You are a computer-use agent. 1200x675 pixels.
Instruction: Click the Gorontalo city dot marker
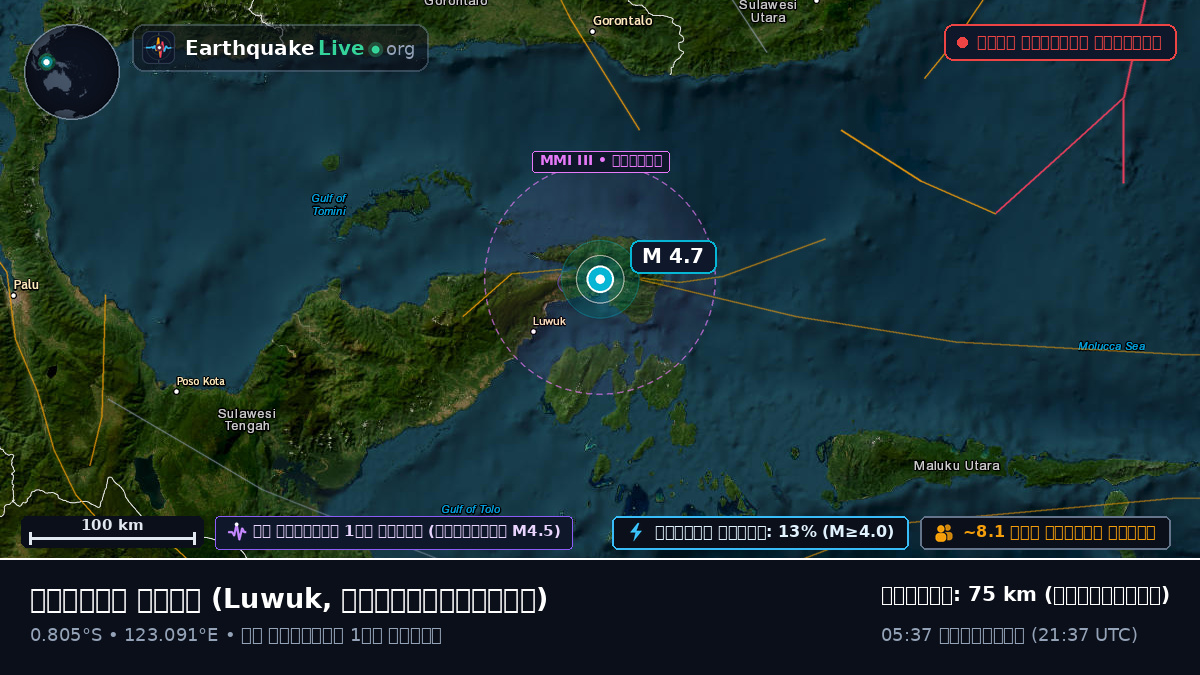(592, 31)
